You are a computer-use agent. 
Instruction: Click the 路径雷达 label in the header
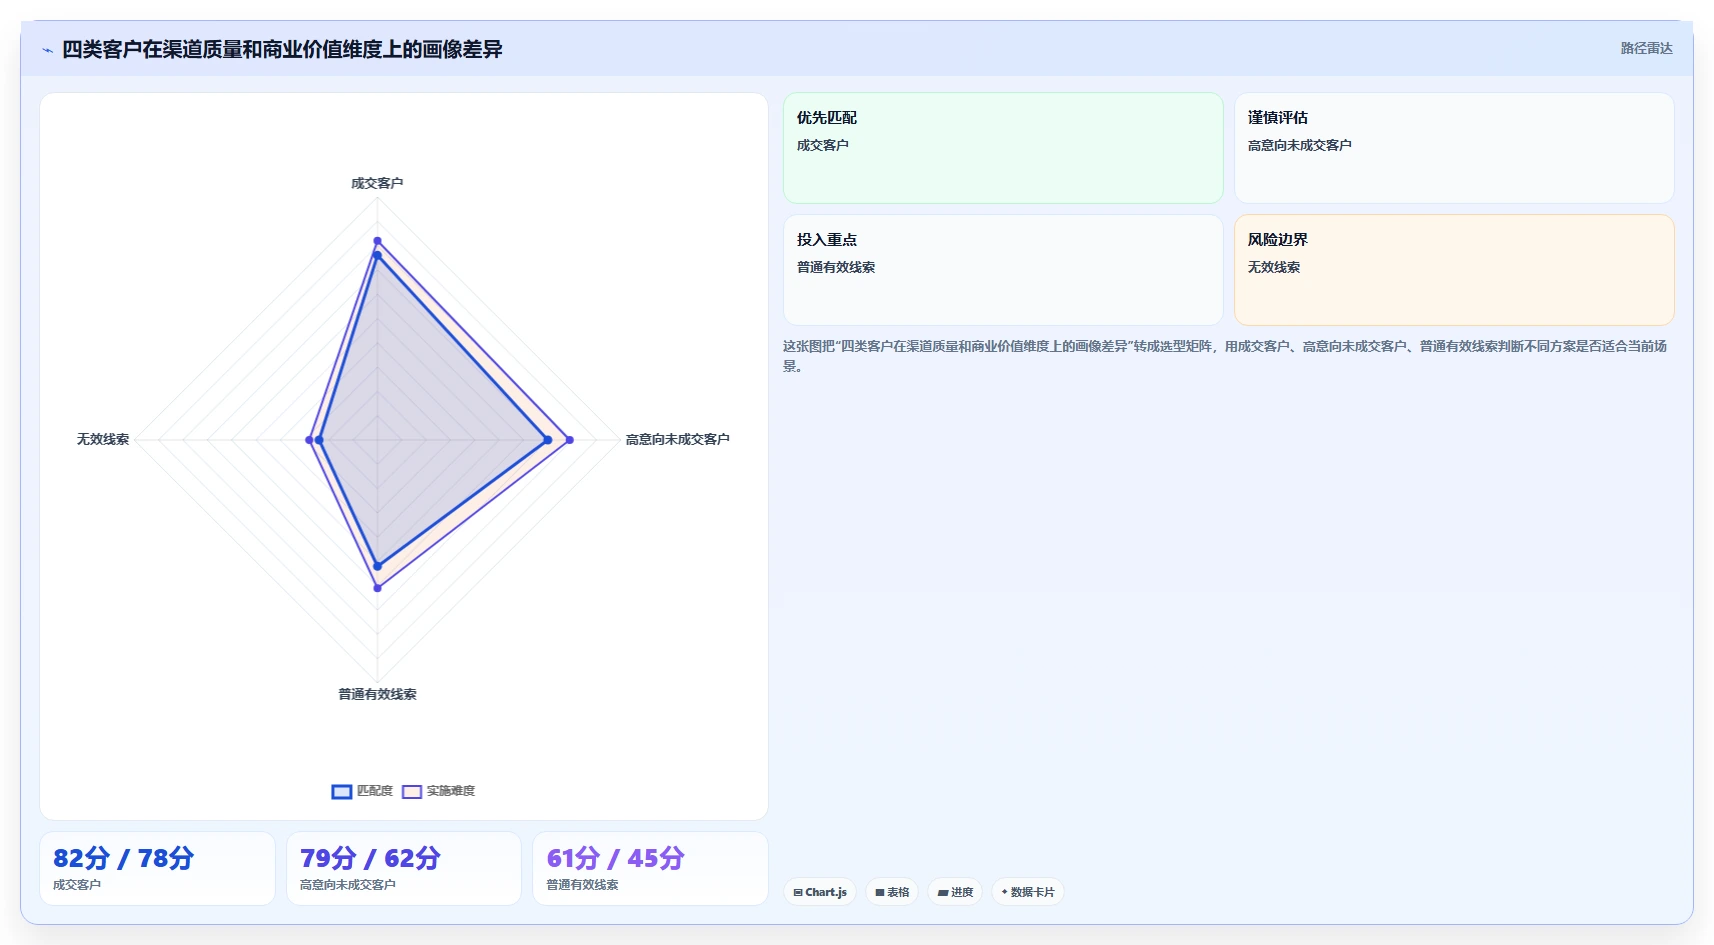pyautogui.click(x=1646, y=48)
